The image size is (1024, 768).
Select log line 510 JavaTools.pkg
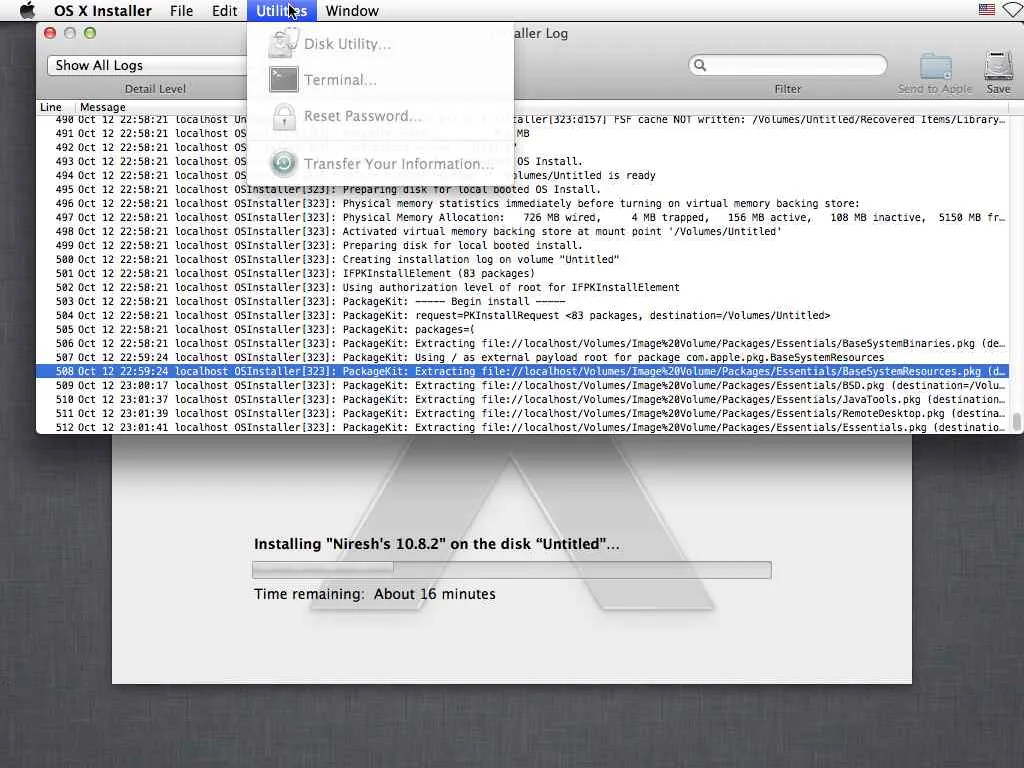522,400
